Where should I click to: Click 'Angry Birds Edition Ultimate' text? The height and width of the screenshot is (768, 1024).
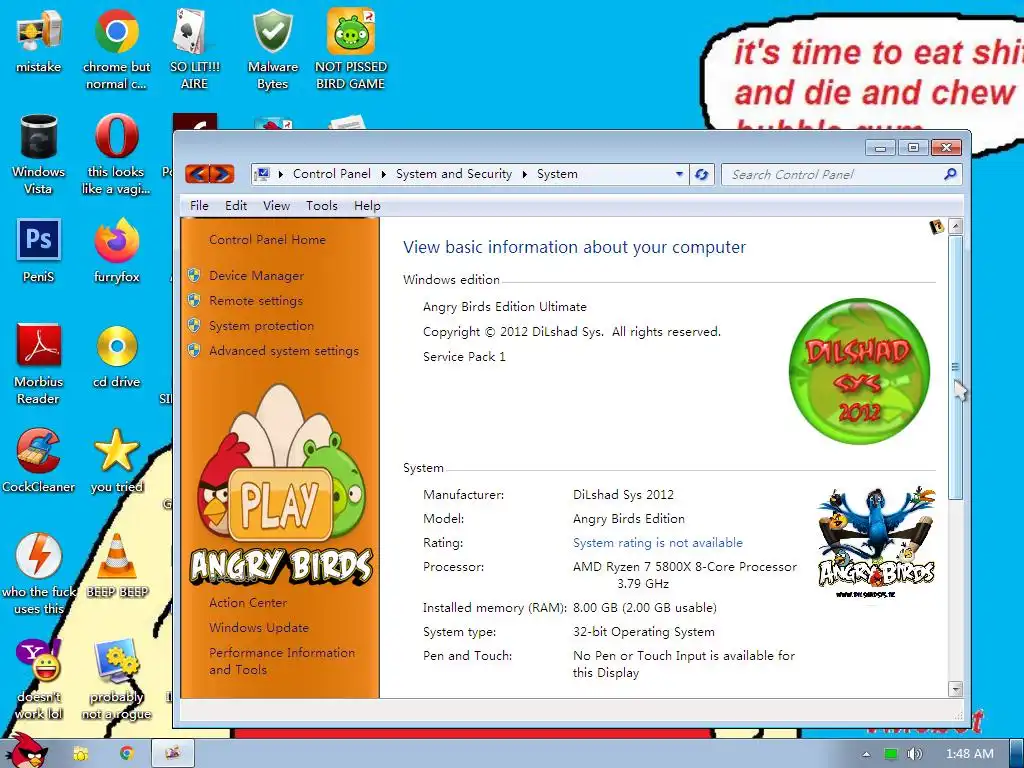(x=504, y=307)
